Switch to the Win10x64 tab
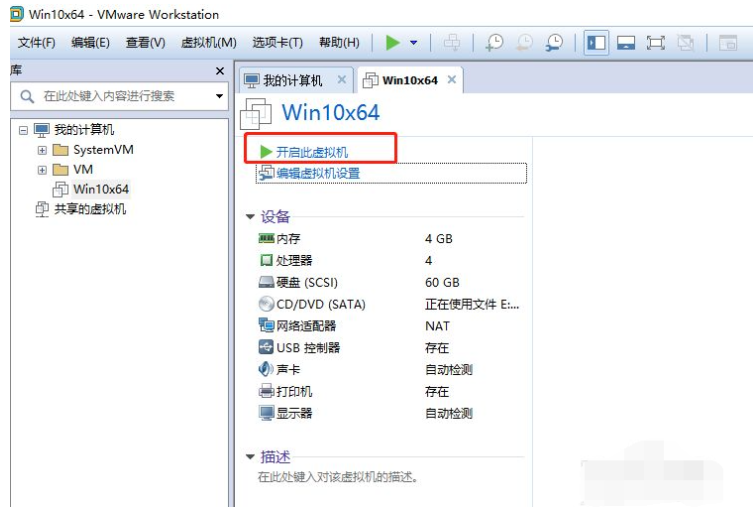753x521 pixels. 410,80
